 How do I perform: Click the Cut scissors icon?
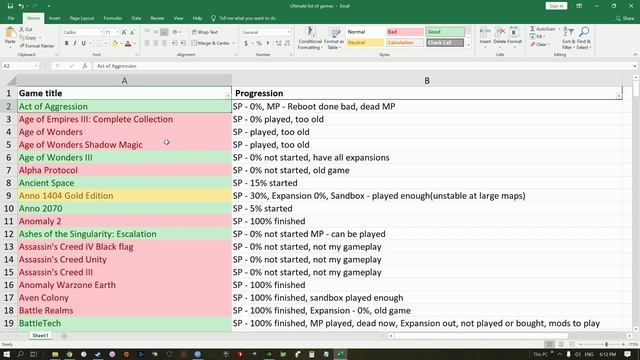22,29
